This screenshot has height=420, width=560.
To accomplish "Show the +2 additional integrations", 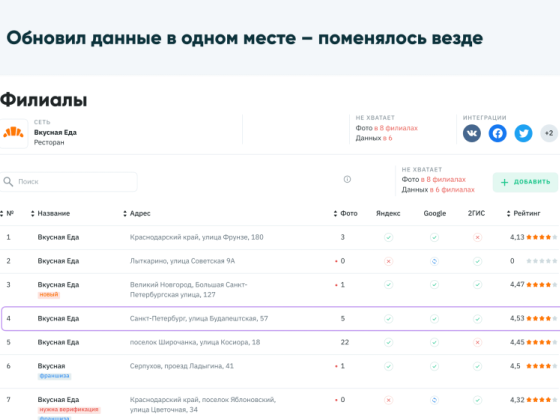I will pyautogui.click(x=549, y=134).
